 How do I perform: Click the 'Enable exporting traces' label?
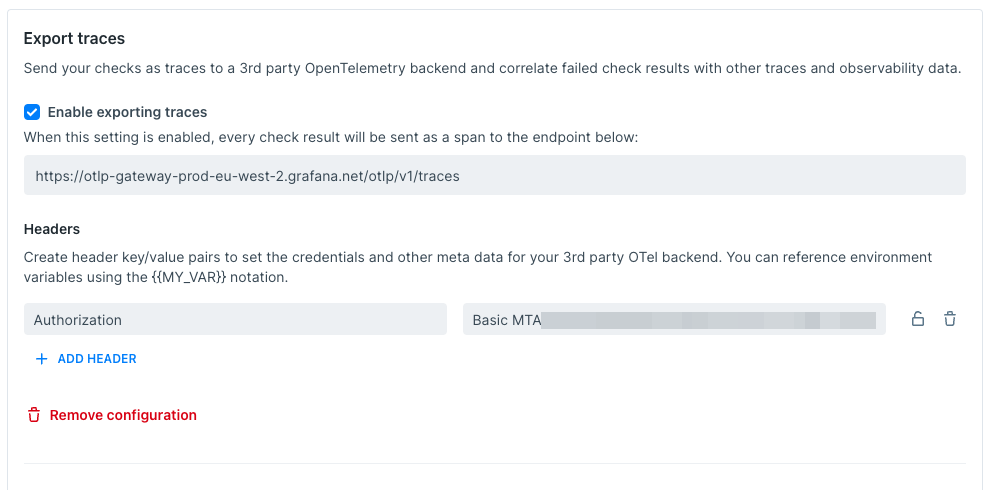coord(127,112)
